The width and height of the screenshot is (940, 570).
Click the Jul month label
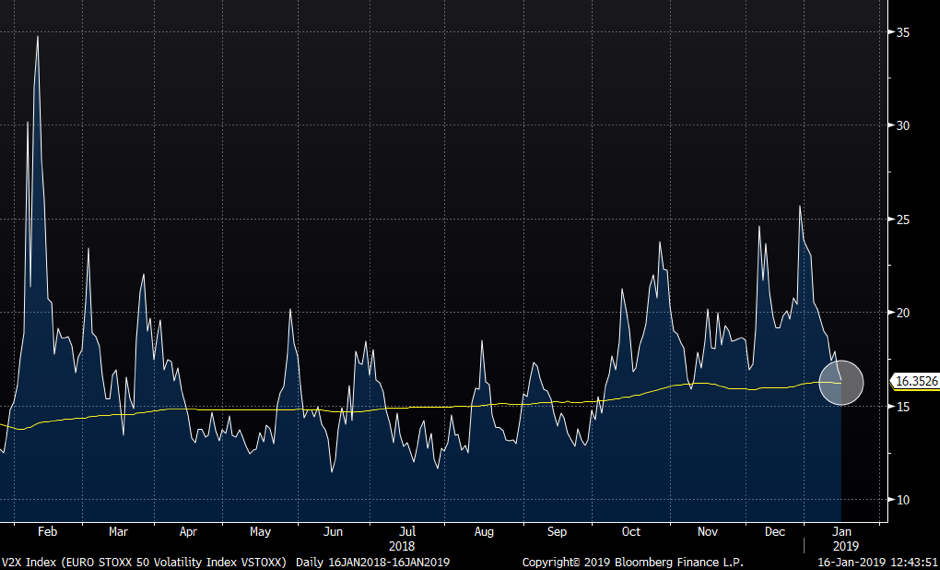pos(407,532)
